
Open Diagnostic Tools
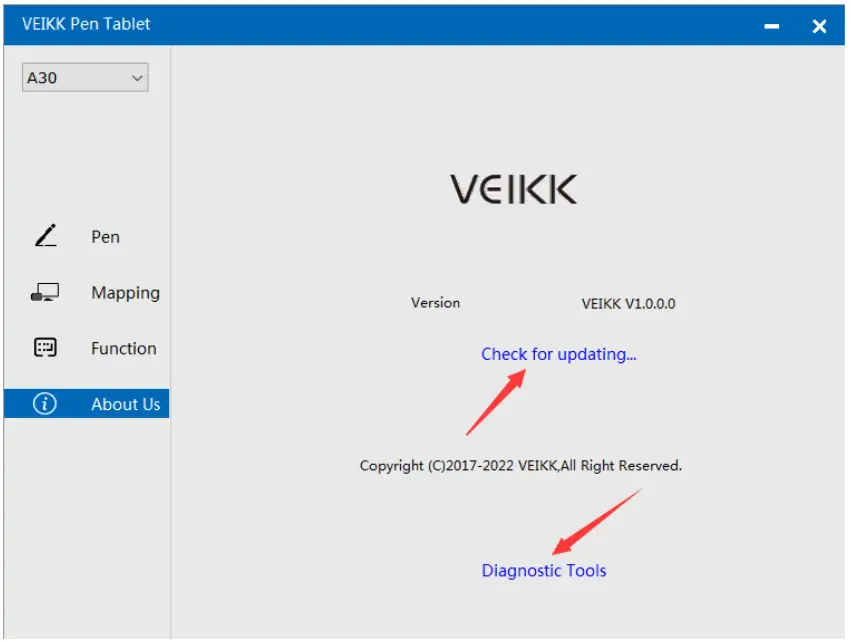click(x=543, y=570)
